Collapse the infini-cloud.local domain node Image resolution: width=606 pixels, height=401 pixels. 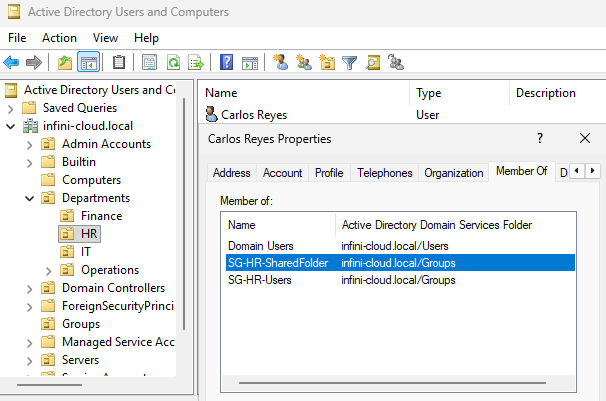tap(11, 126)
